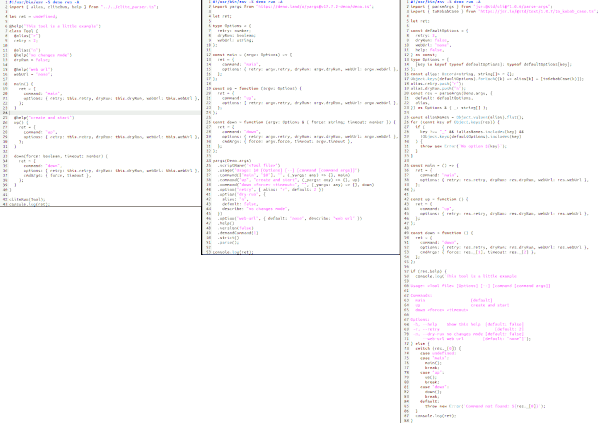Click 'if (res.help) {' in parseArgs pane
This screenshot has width=600, height=423.
(429, 271)
